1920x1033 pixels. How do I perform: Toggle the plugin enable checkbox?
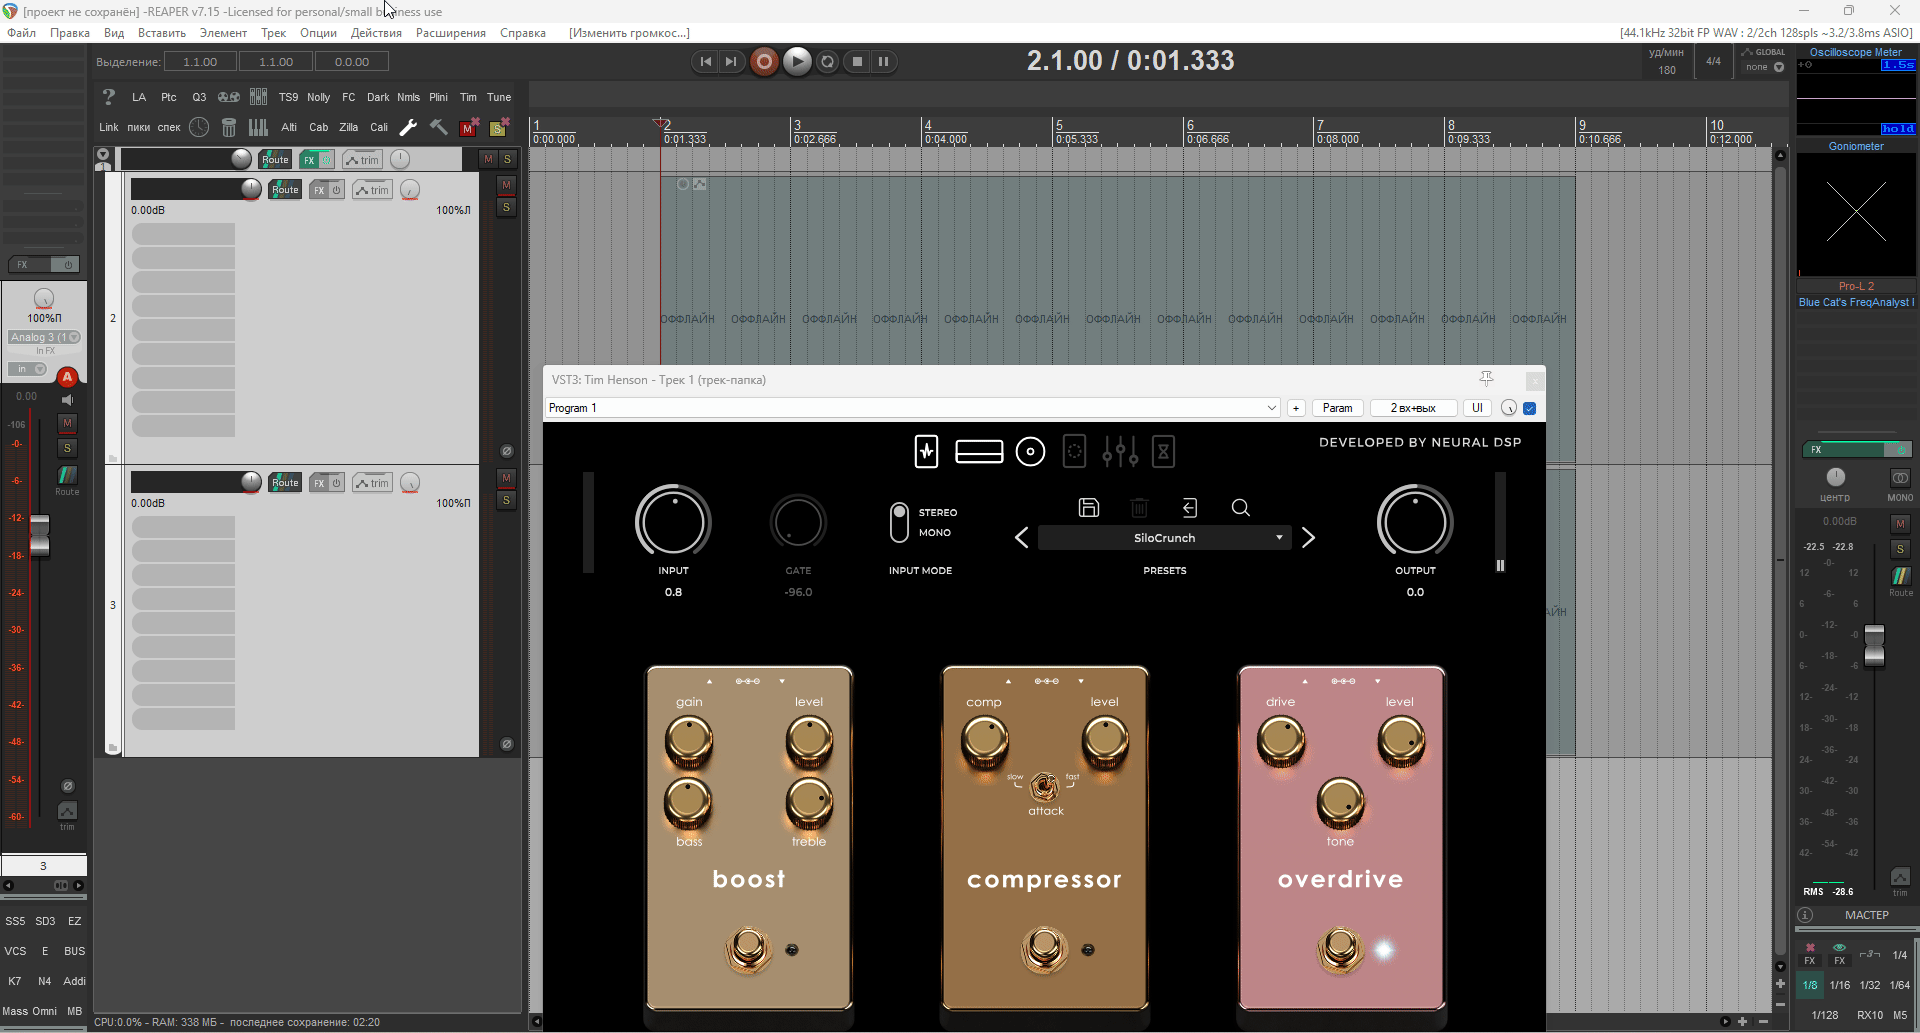pos(1529,408)
